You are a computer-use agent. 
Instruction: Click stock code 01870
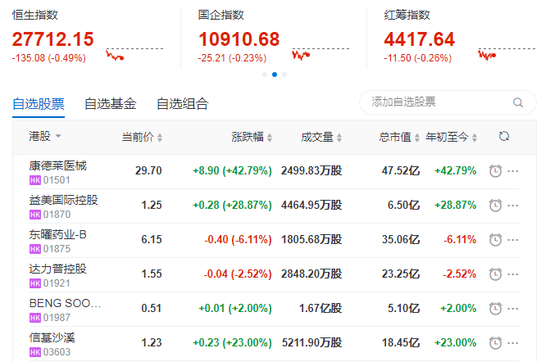pyautogui.click(x=56, y=215)
